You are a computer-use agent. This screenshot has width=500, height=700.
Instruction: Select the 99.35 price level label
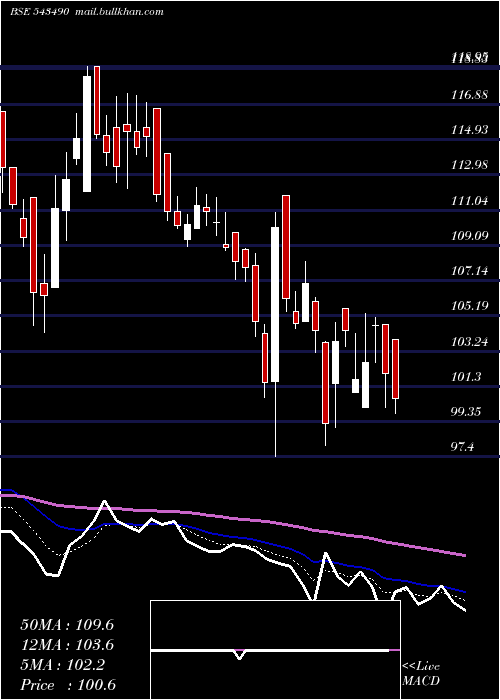point(467,411)
